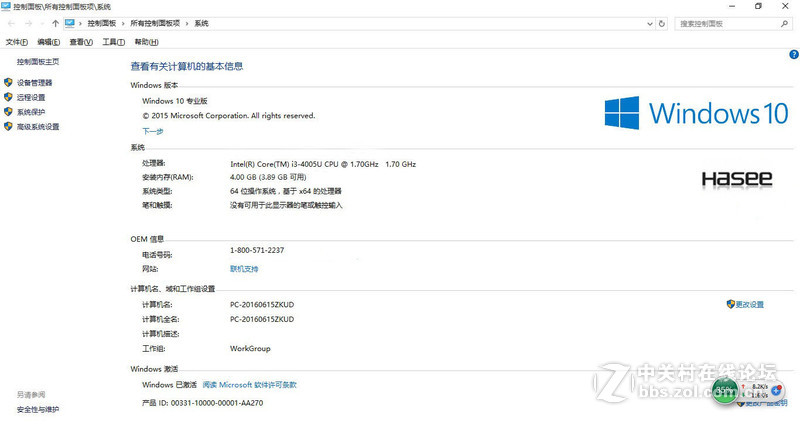Click shield icon next to 更改设置
This screenshot has height=426, width=800.
coord(730,304)
